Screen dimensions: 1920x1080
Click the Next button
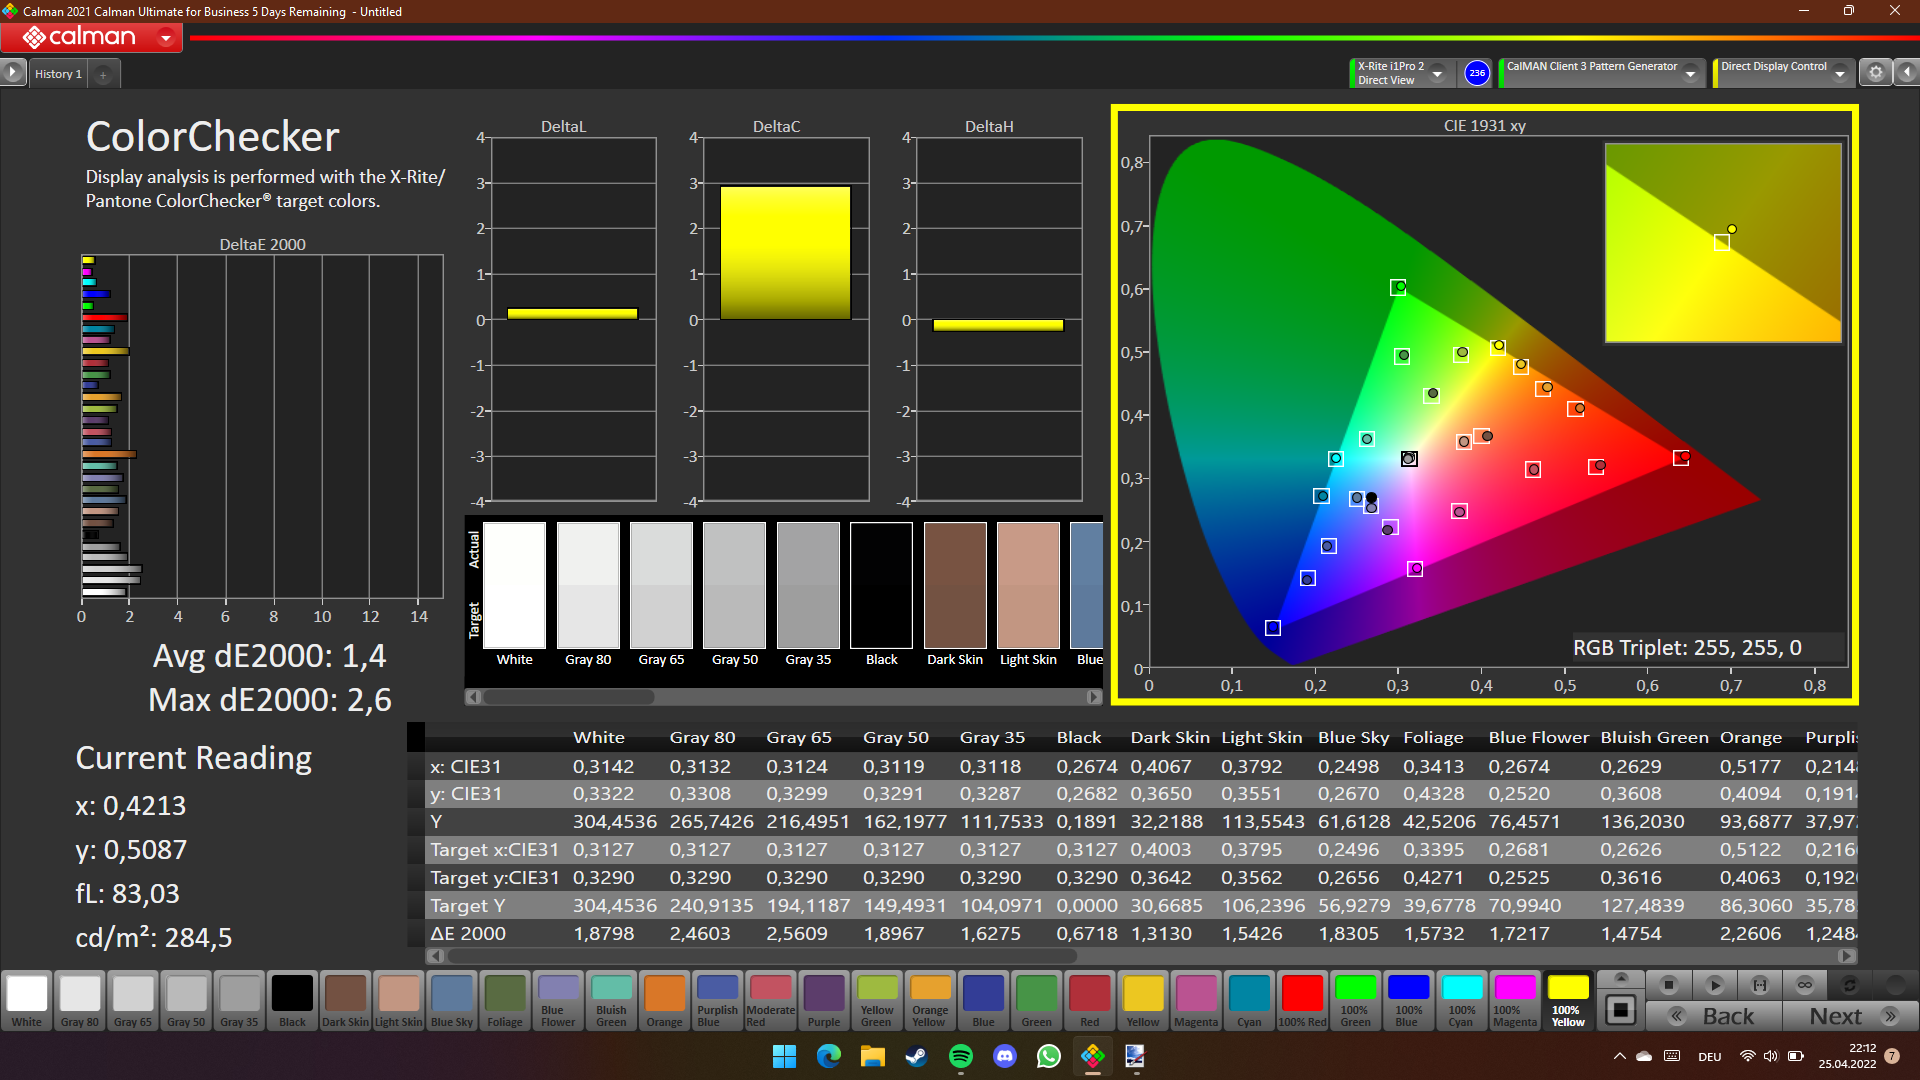[1850, 1016]
